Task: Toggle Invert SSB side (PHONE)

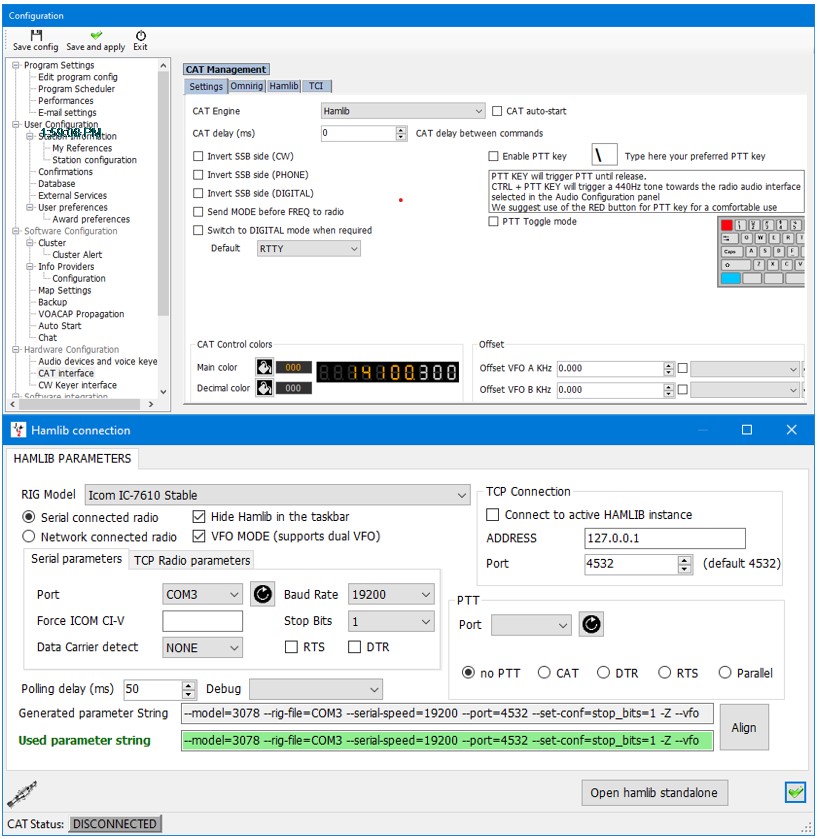Action: click(x=198, y=175)
